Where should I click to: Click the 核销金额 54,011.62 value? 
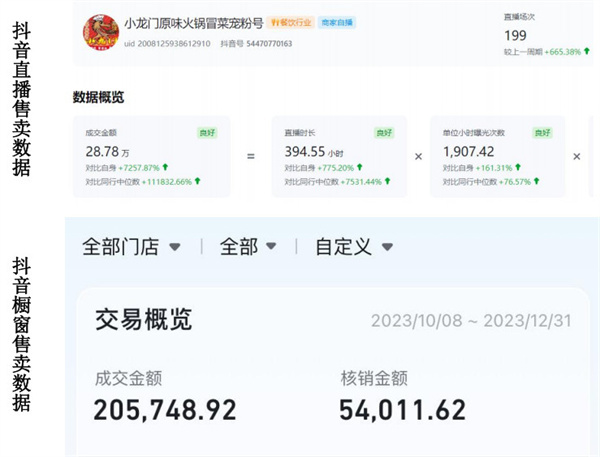pyautogui.click(x=403, y=410)
